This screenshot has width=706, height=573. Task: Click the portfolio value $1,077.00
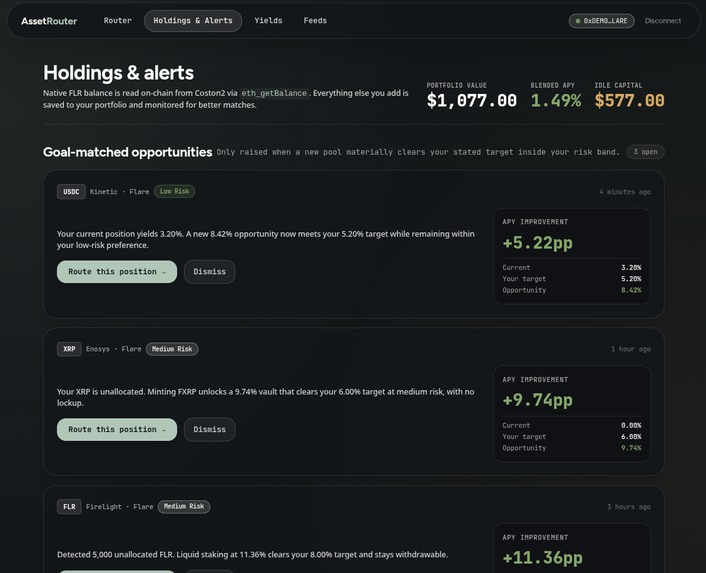471,100
